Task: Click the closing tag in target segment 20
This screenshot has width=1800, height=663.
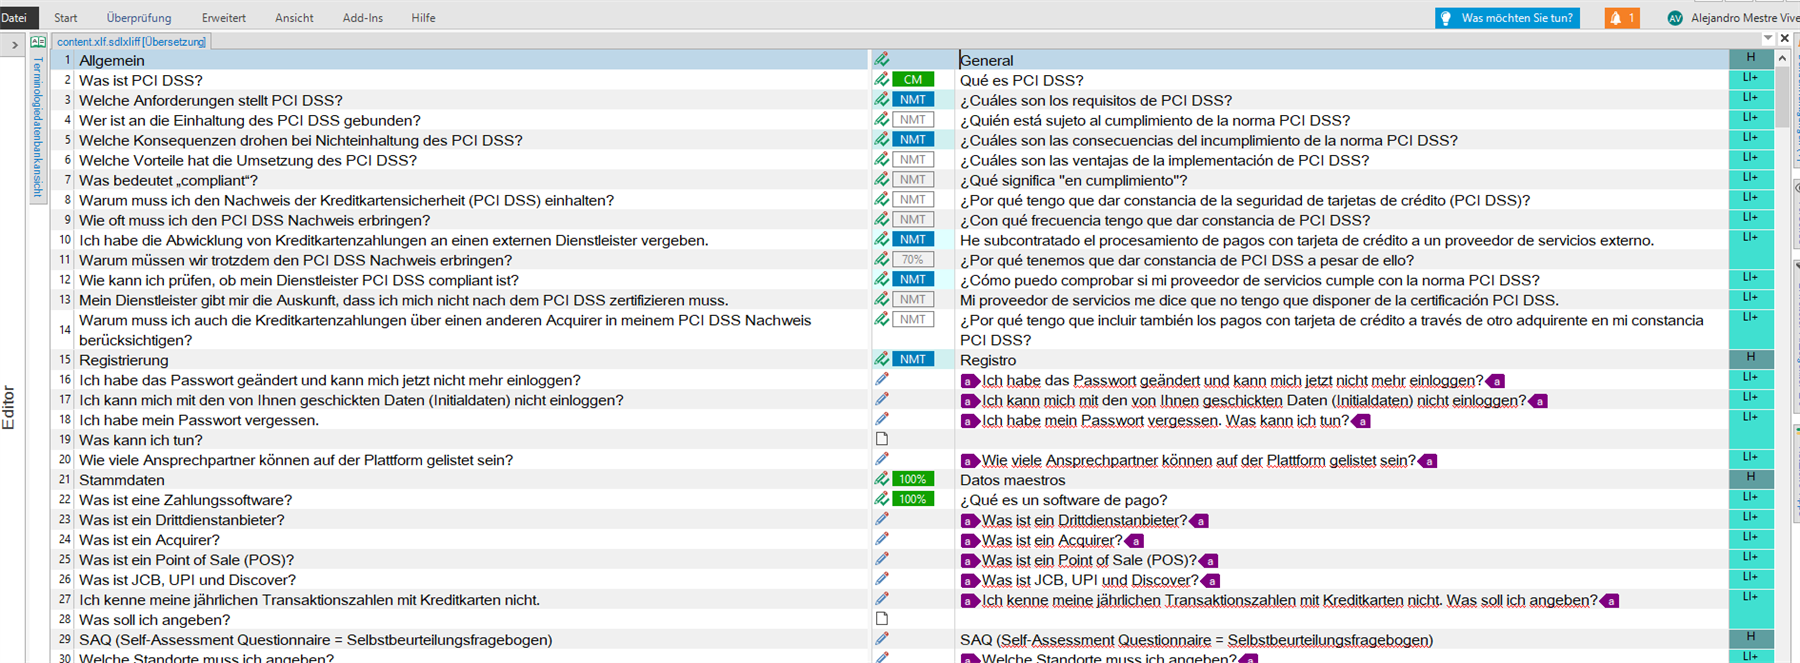Action: pyautogui.click(x=1428, y=461)
